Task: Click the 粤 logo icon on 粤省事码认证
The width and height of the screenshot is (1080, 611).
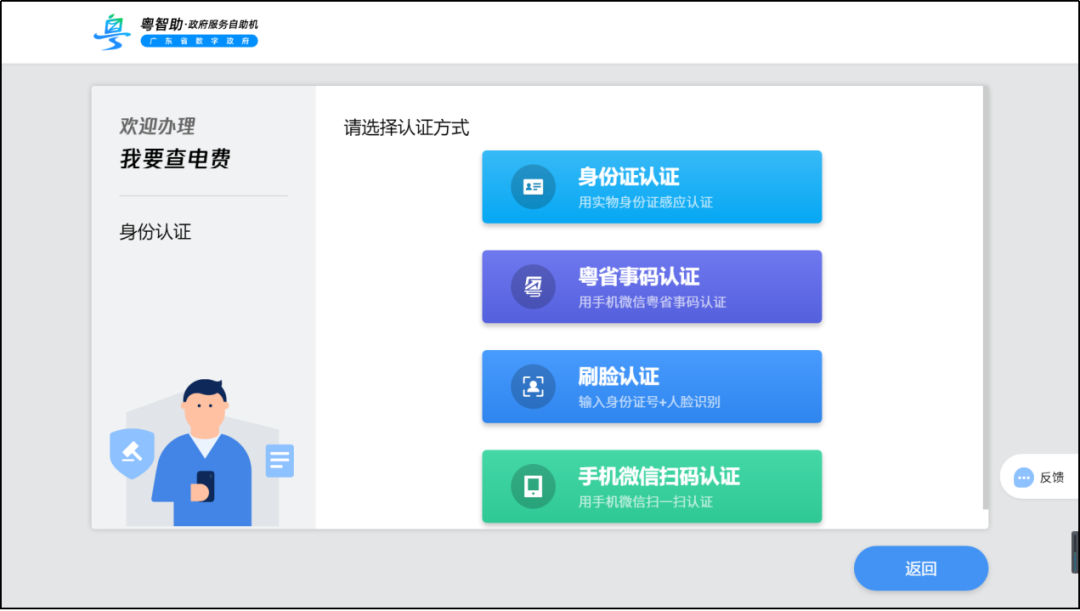Action: click(531, 287)
